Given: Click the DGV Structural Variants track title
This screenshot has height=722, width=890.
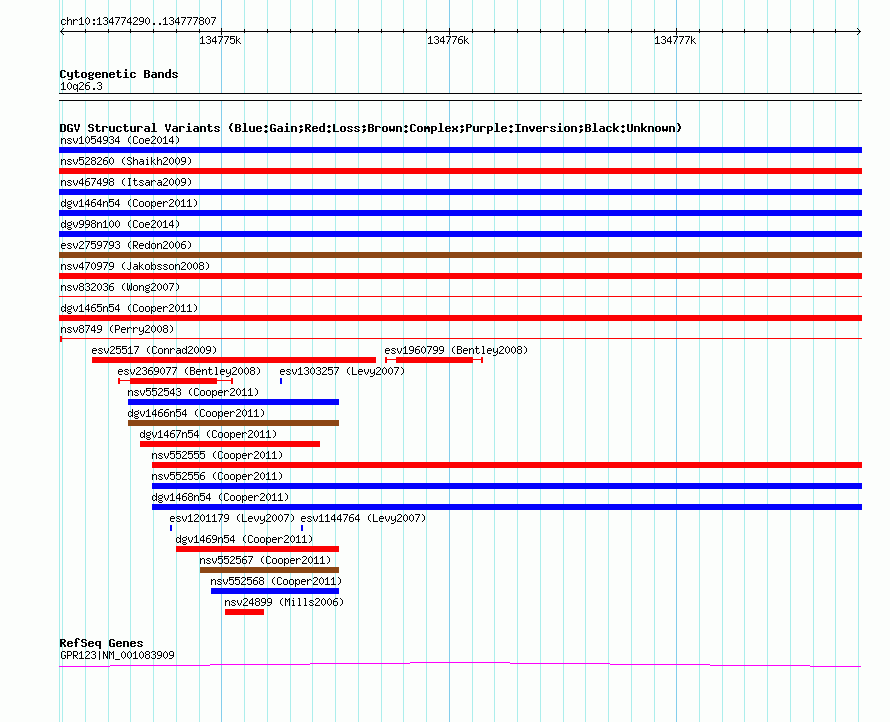Looking at the screenshot, I should (x=371, y=128).
